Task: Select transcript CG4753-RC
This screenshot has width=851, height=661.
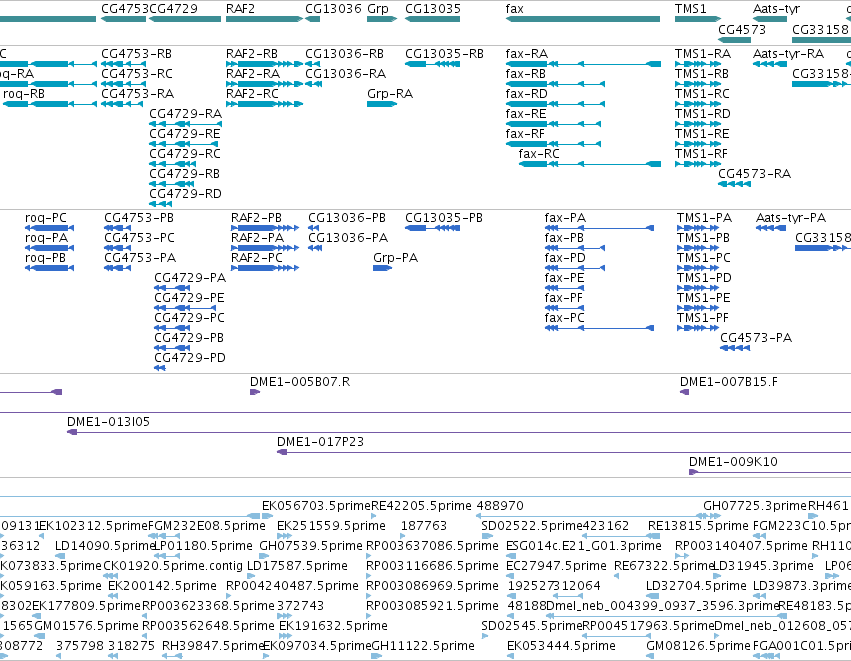Action: click(137, 74)
